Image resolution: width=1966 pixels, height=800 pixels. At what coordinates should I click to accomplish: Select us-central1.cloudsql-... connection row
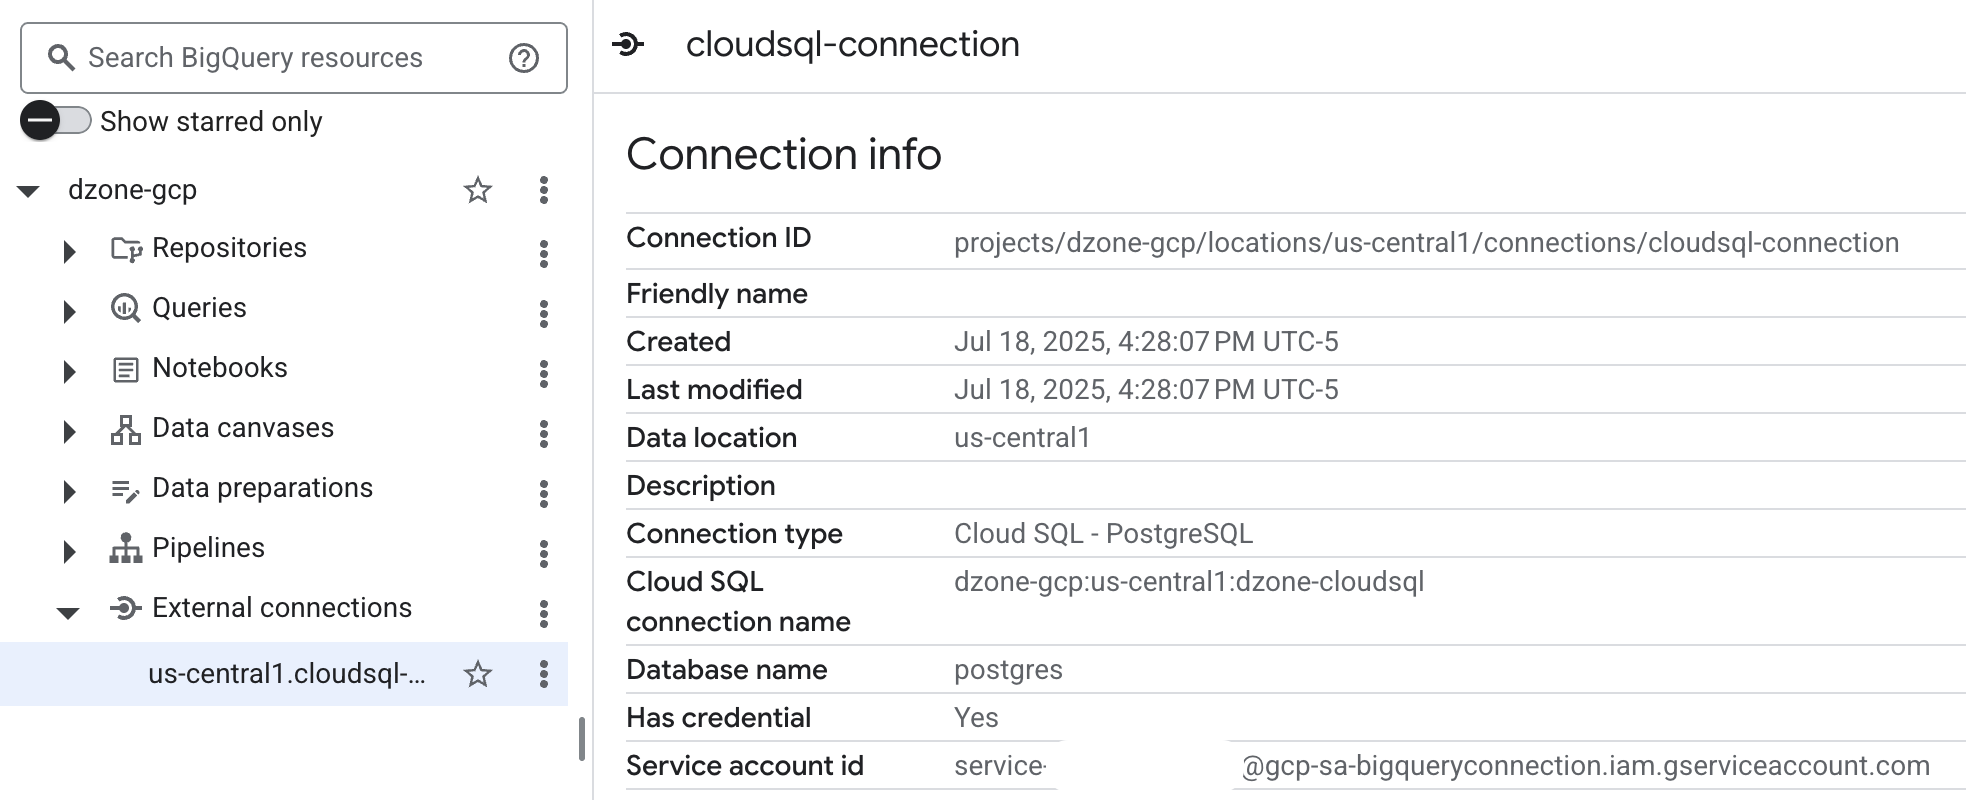pos(284,674)
